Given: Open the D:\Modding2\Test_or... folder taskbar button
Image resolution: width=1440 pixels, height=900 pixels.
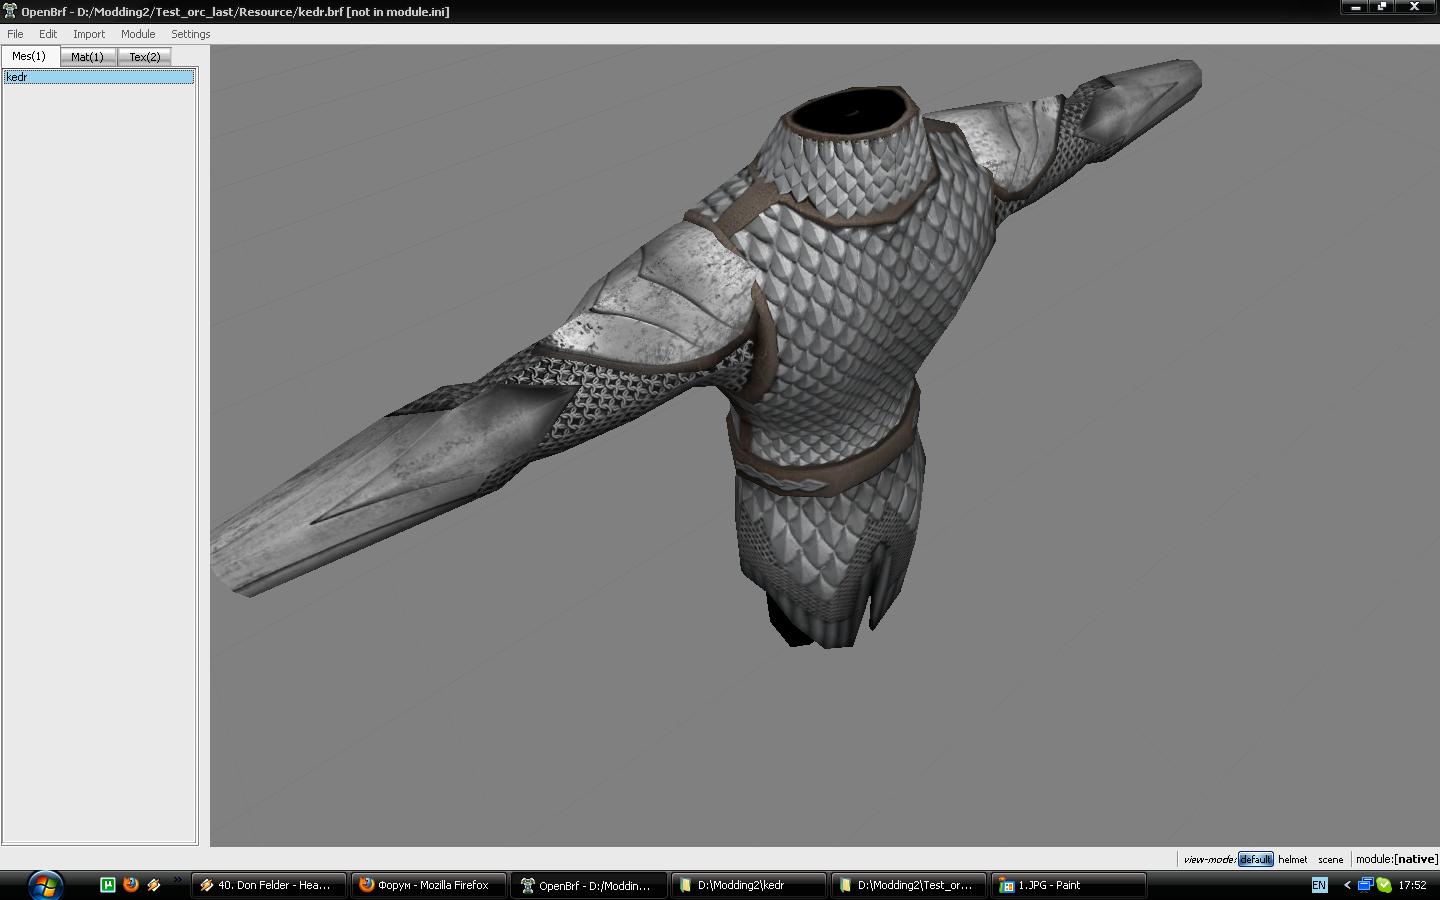Looking at the screenshot, I should [x=908, y=885].
